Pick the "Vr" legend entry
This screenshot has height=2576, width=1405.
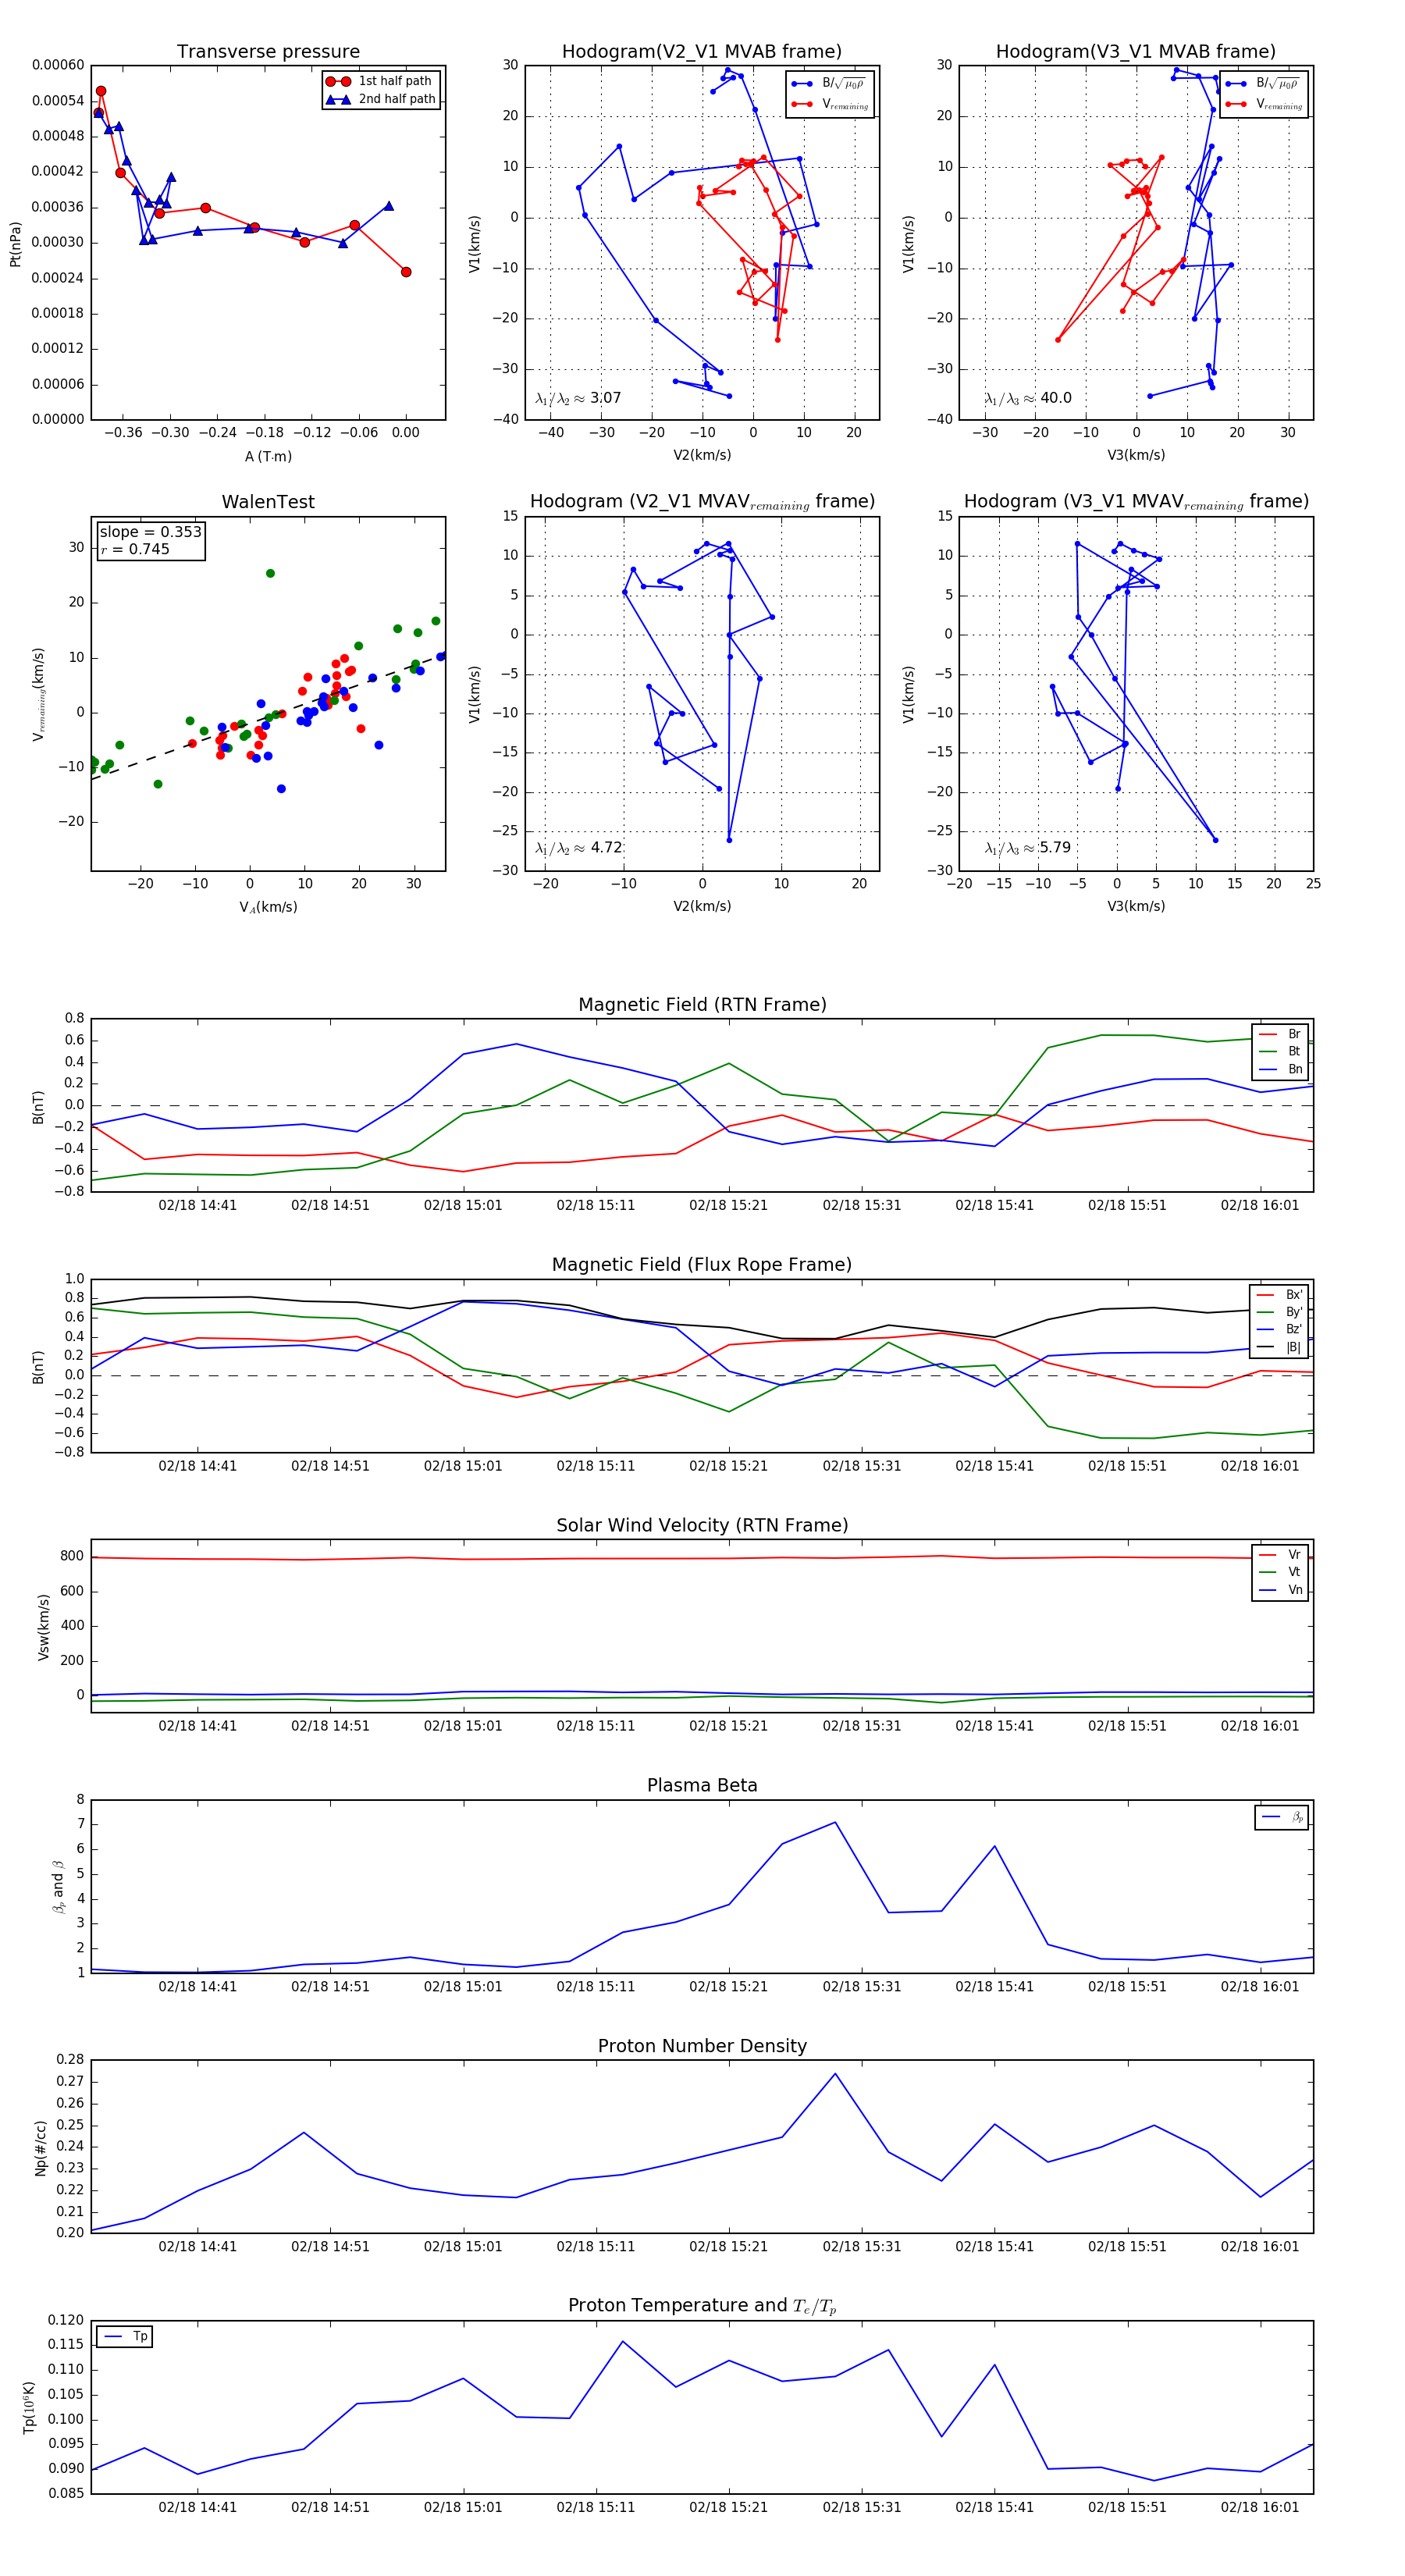[x=1280, y=1555]
